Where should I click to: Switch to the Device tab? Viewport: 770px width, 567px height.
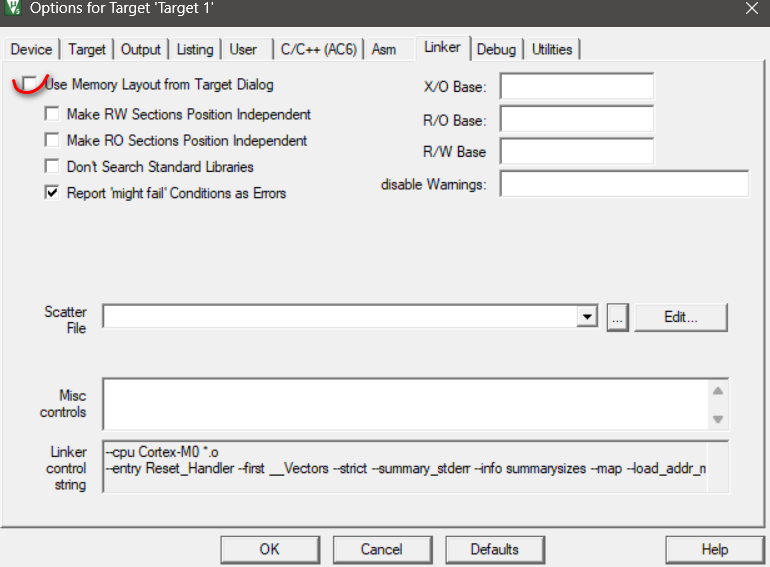(31, 49)
